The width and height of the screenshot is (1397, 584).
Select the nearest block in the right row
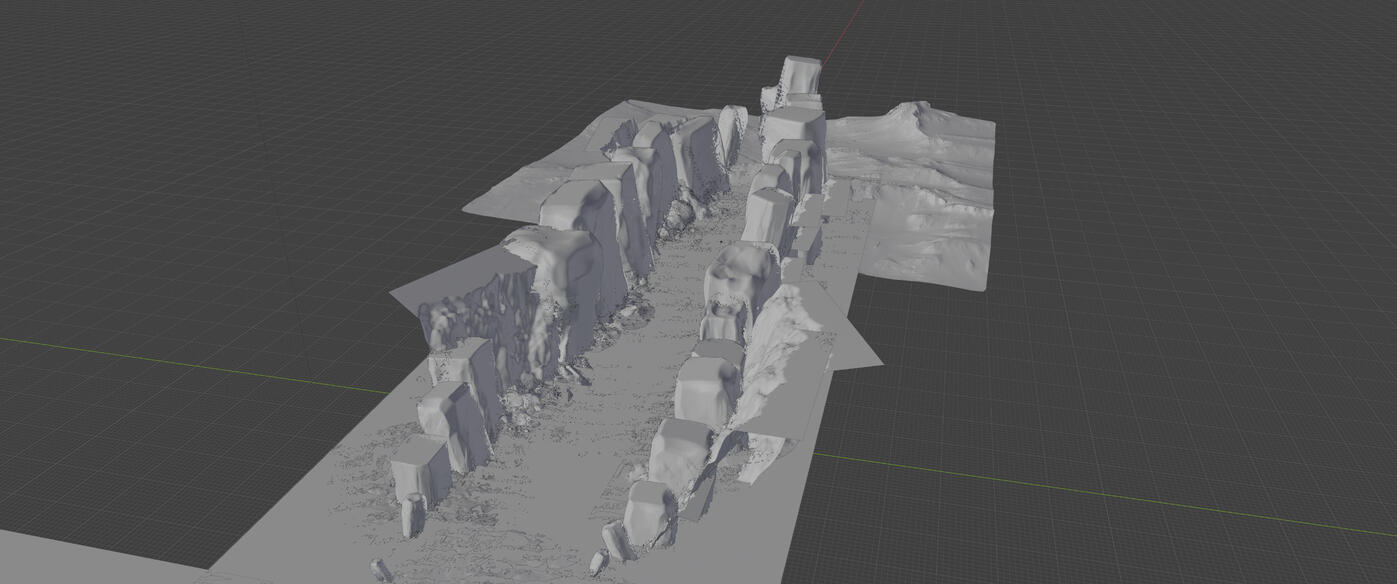[648, 511]
